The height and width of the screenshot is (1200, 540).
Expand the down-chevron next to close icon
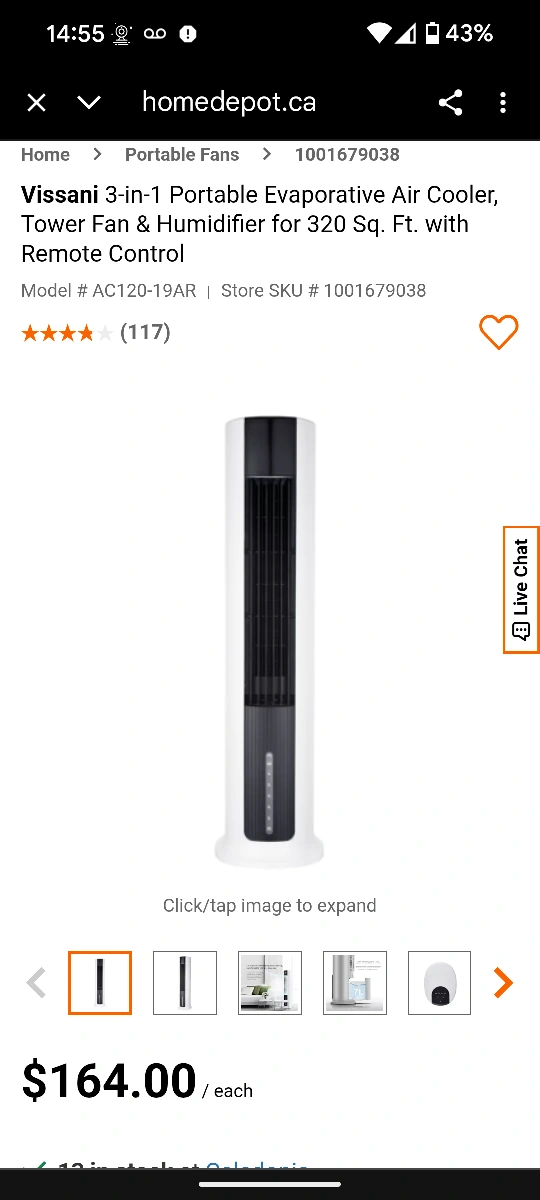tap(89, 102)
